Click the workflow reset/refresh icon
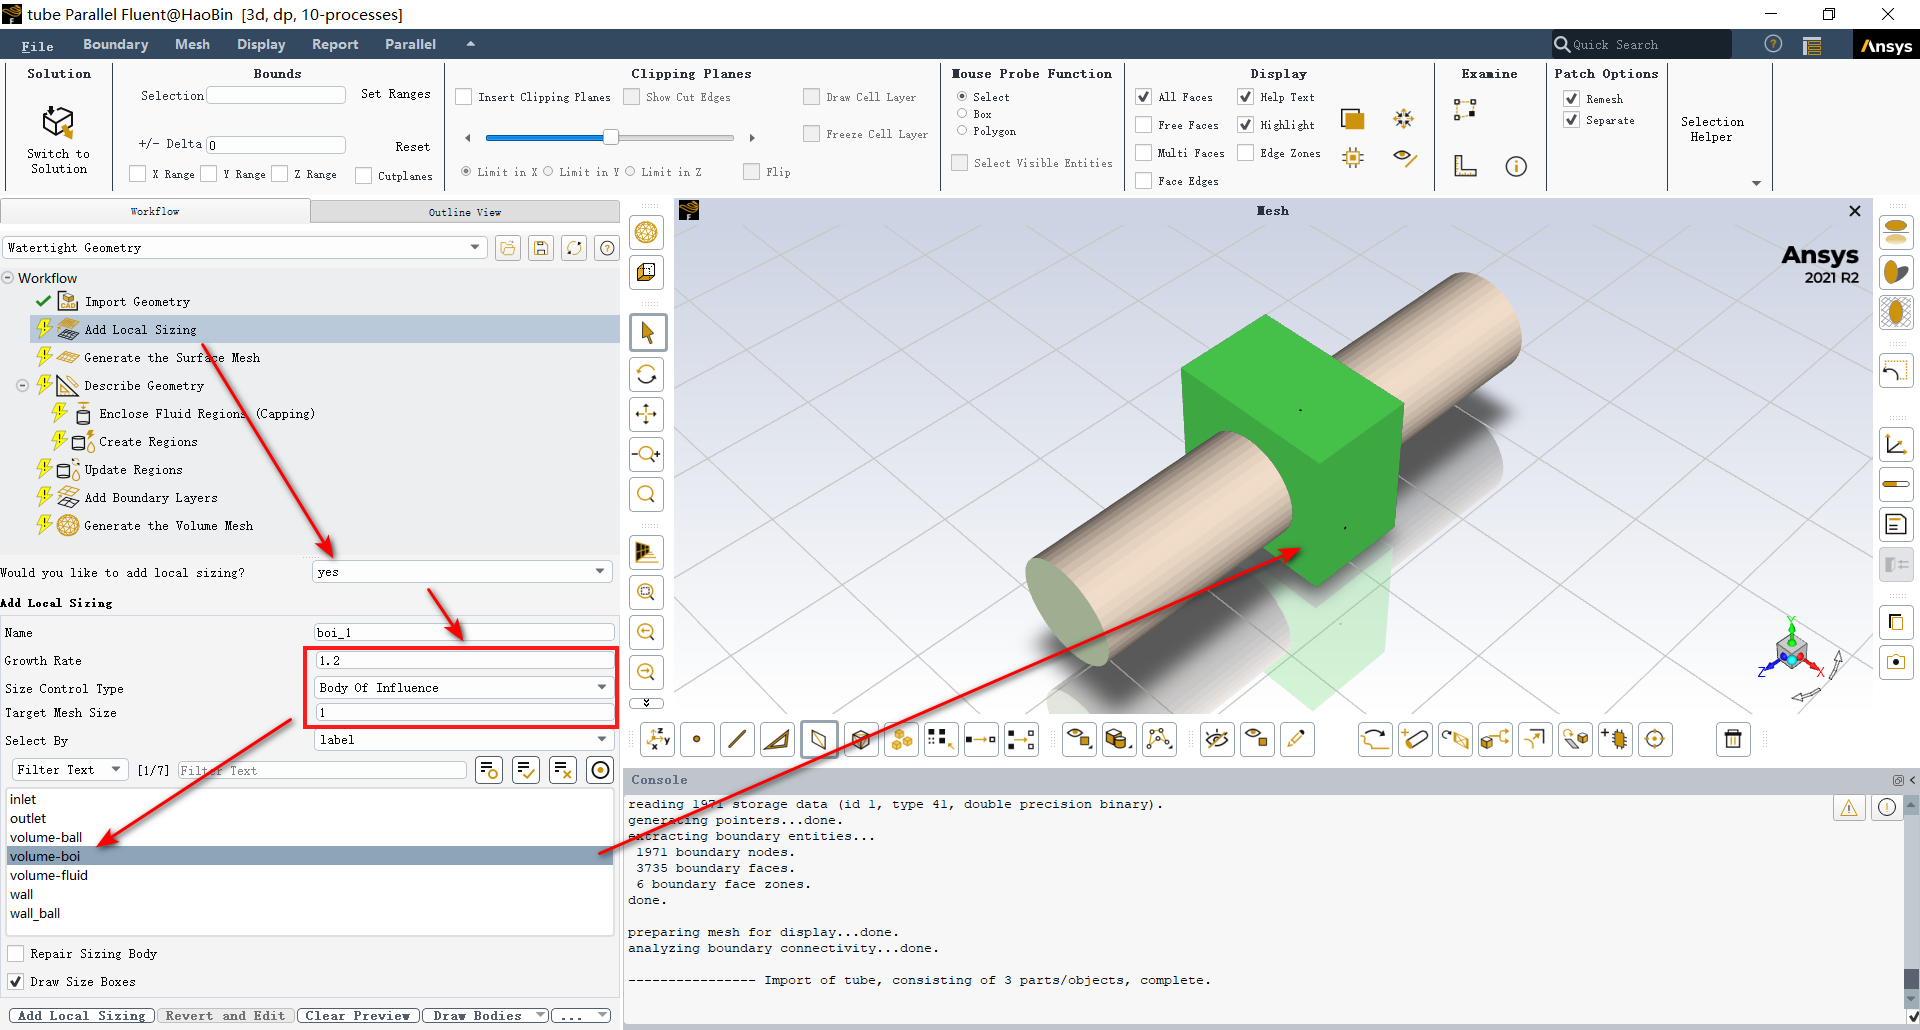The width and height of the screenshot is (1920, 1030). click(574, 248)
